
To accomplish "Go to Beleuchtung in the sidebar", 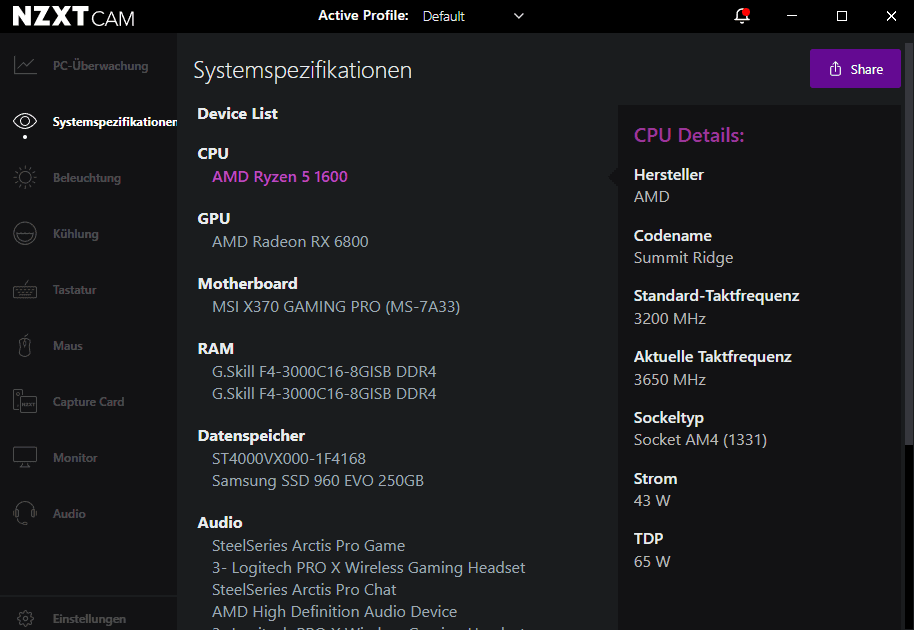I will click(87, 178).
